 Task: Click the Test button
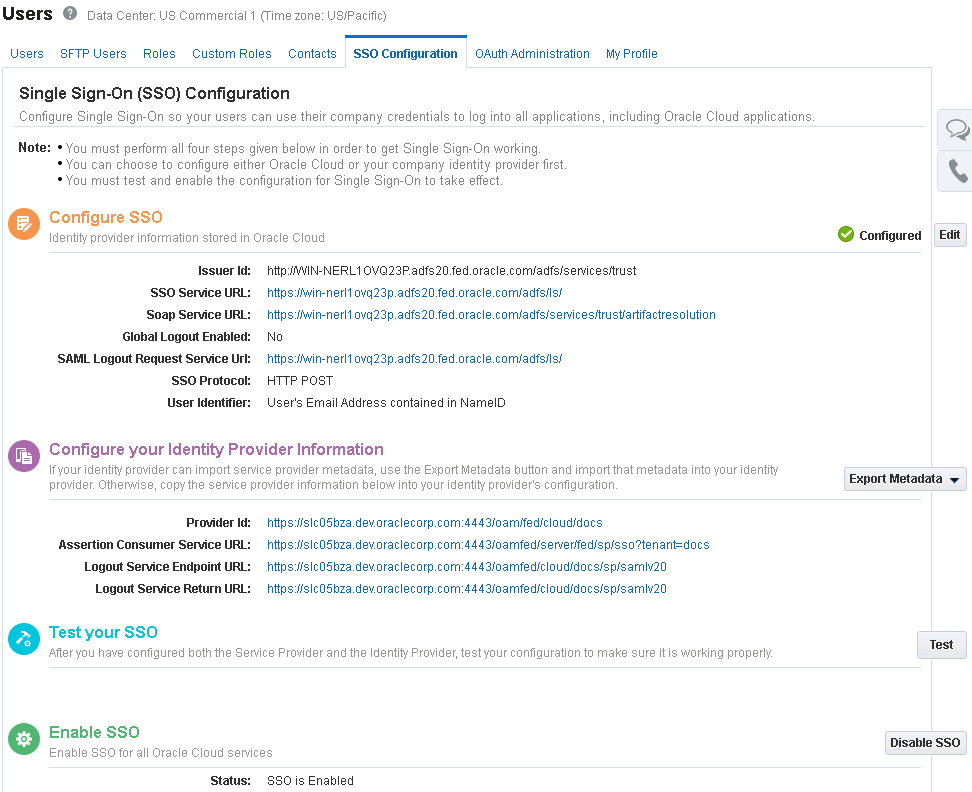click(940, 645)
